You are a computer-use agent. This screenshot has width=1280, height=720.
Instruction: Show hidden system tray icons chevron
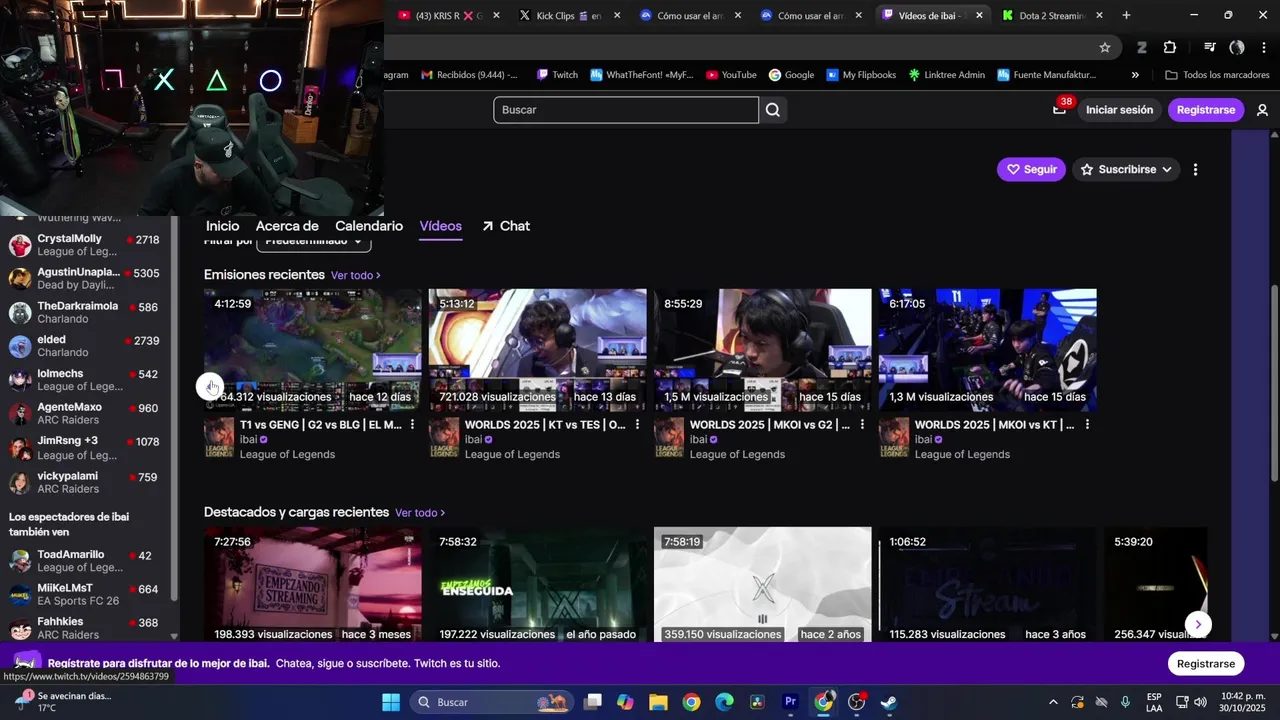(1052, 702)
